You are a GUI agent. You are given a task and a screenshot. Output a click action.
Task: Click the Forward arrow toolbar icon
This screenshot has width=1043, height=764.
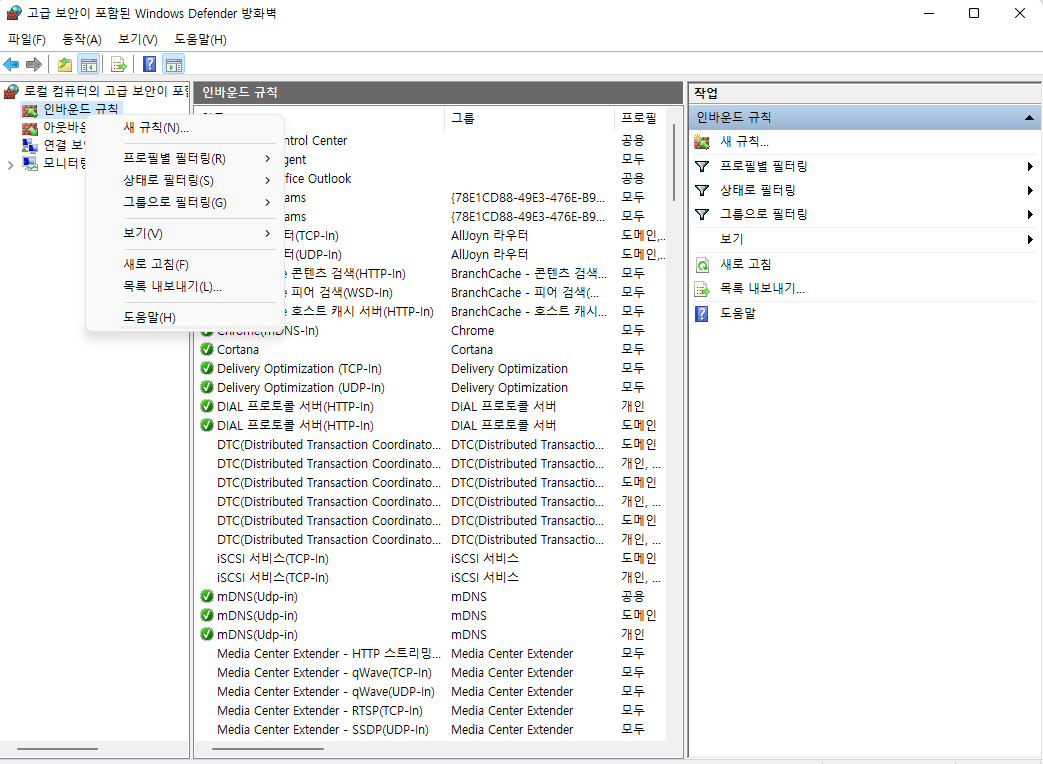(34, 64)
